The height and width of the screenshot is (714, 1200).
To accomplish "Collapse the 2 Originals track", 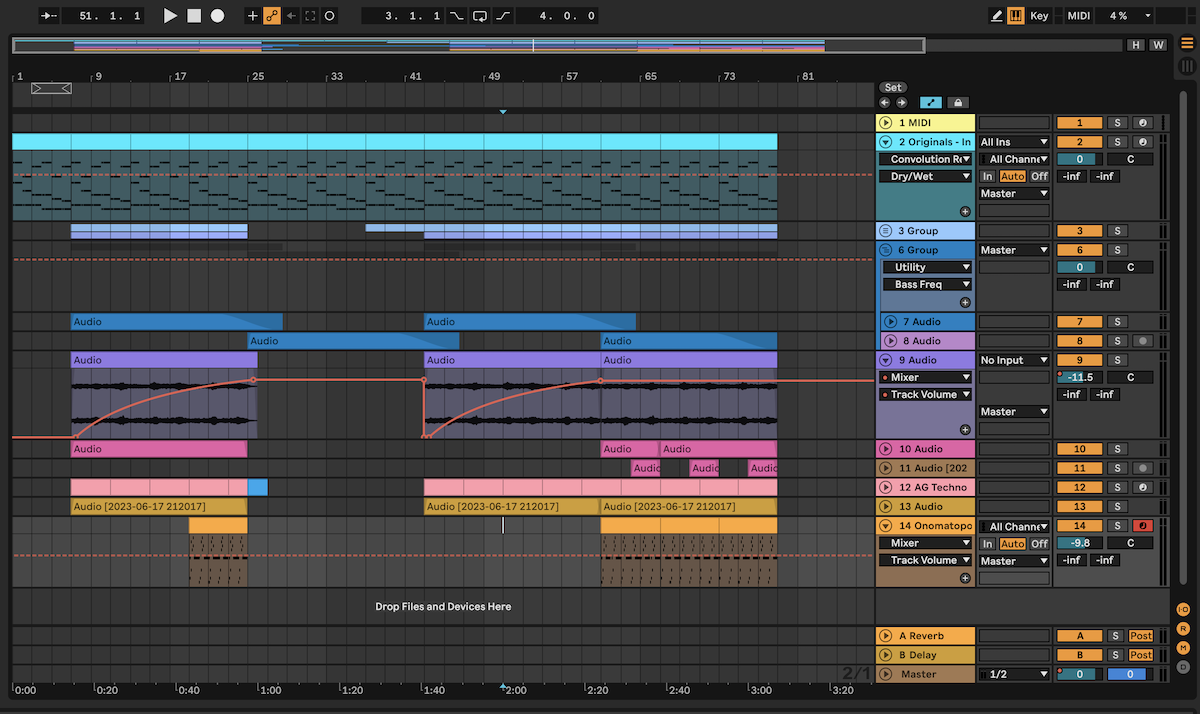I will coord(886,142).
